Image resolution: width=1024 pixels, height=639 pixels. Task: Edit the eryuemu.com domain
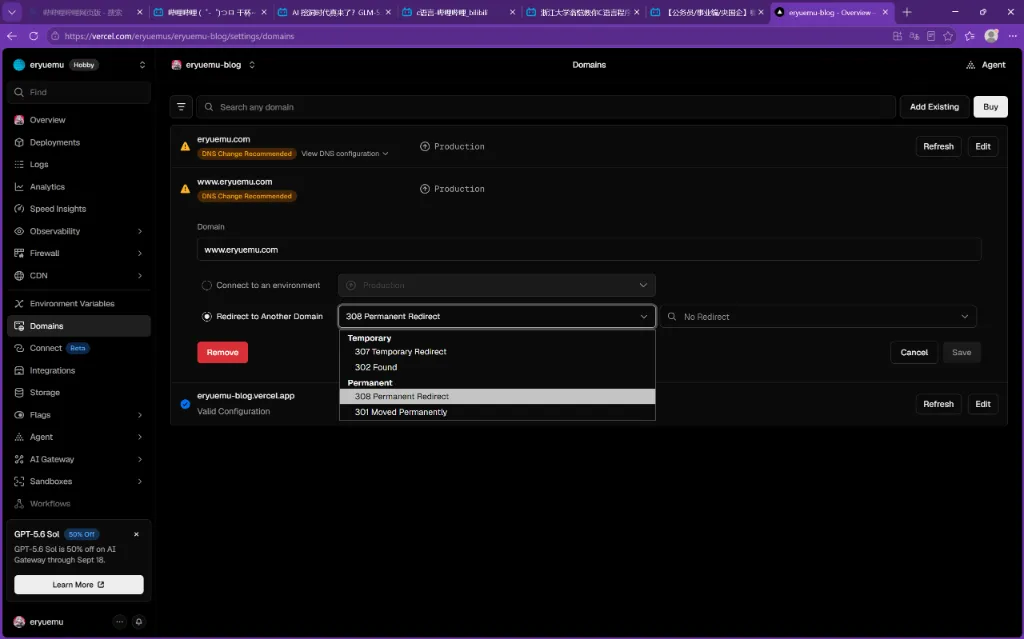pyautogui.click(x=983, y=146)
